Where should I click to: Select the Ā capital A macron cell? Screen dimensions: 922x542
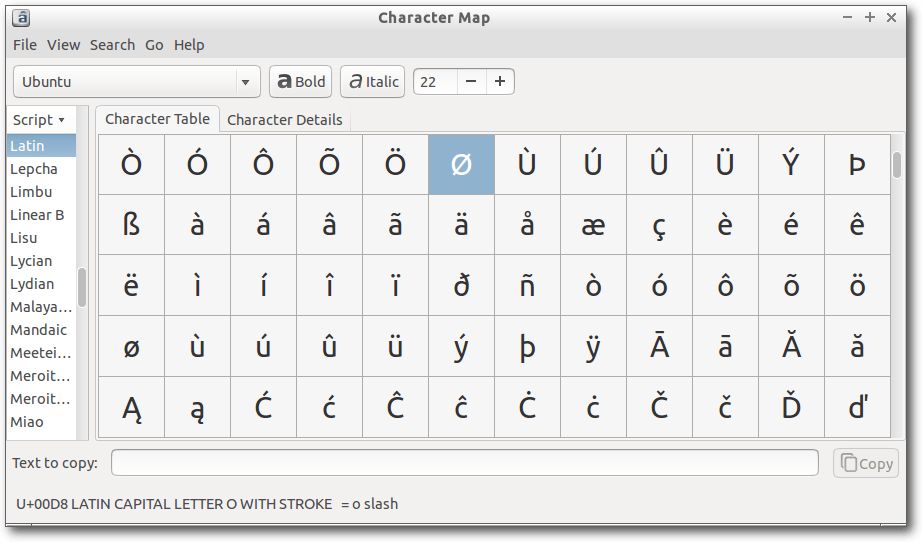[x=659, y=346]
